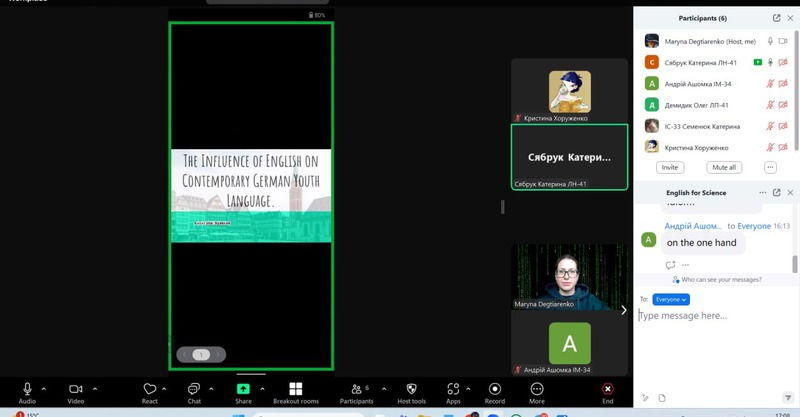Click Демидик Олег ЛП-41 in participants list
This screenshot has width=800, height=417.
tap(696, 105)
